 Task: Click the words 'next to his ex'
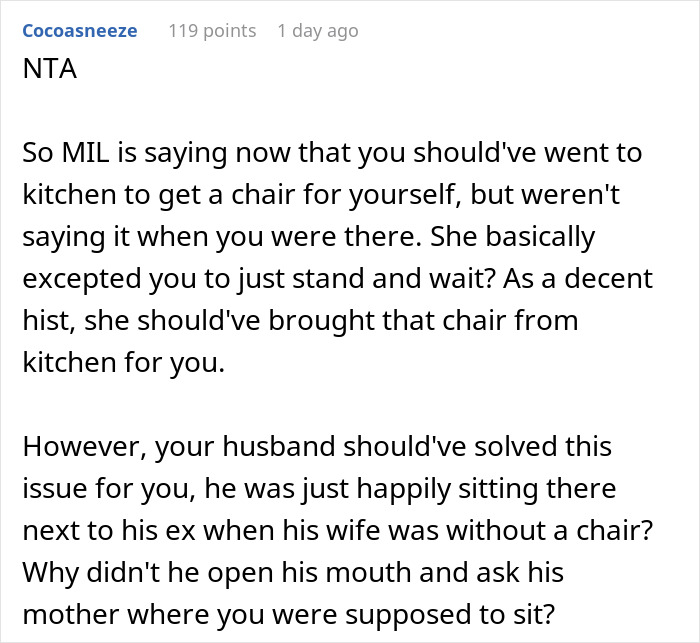tap(135, 530)
